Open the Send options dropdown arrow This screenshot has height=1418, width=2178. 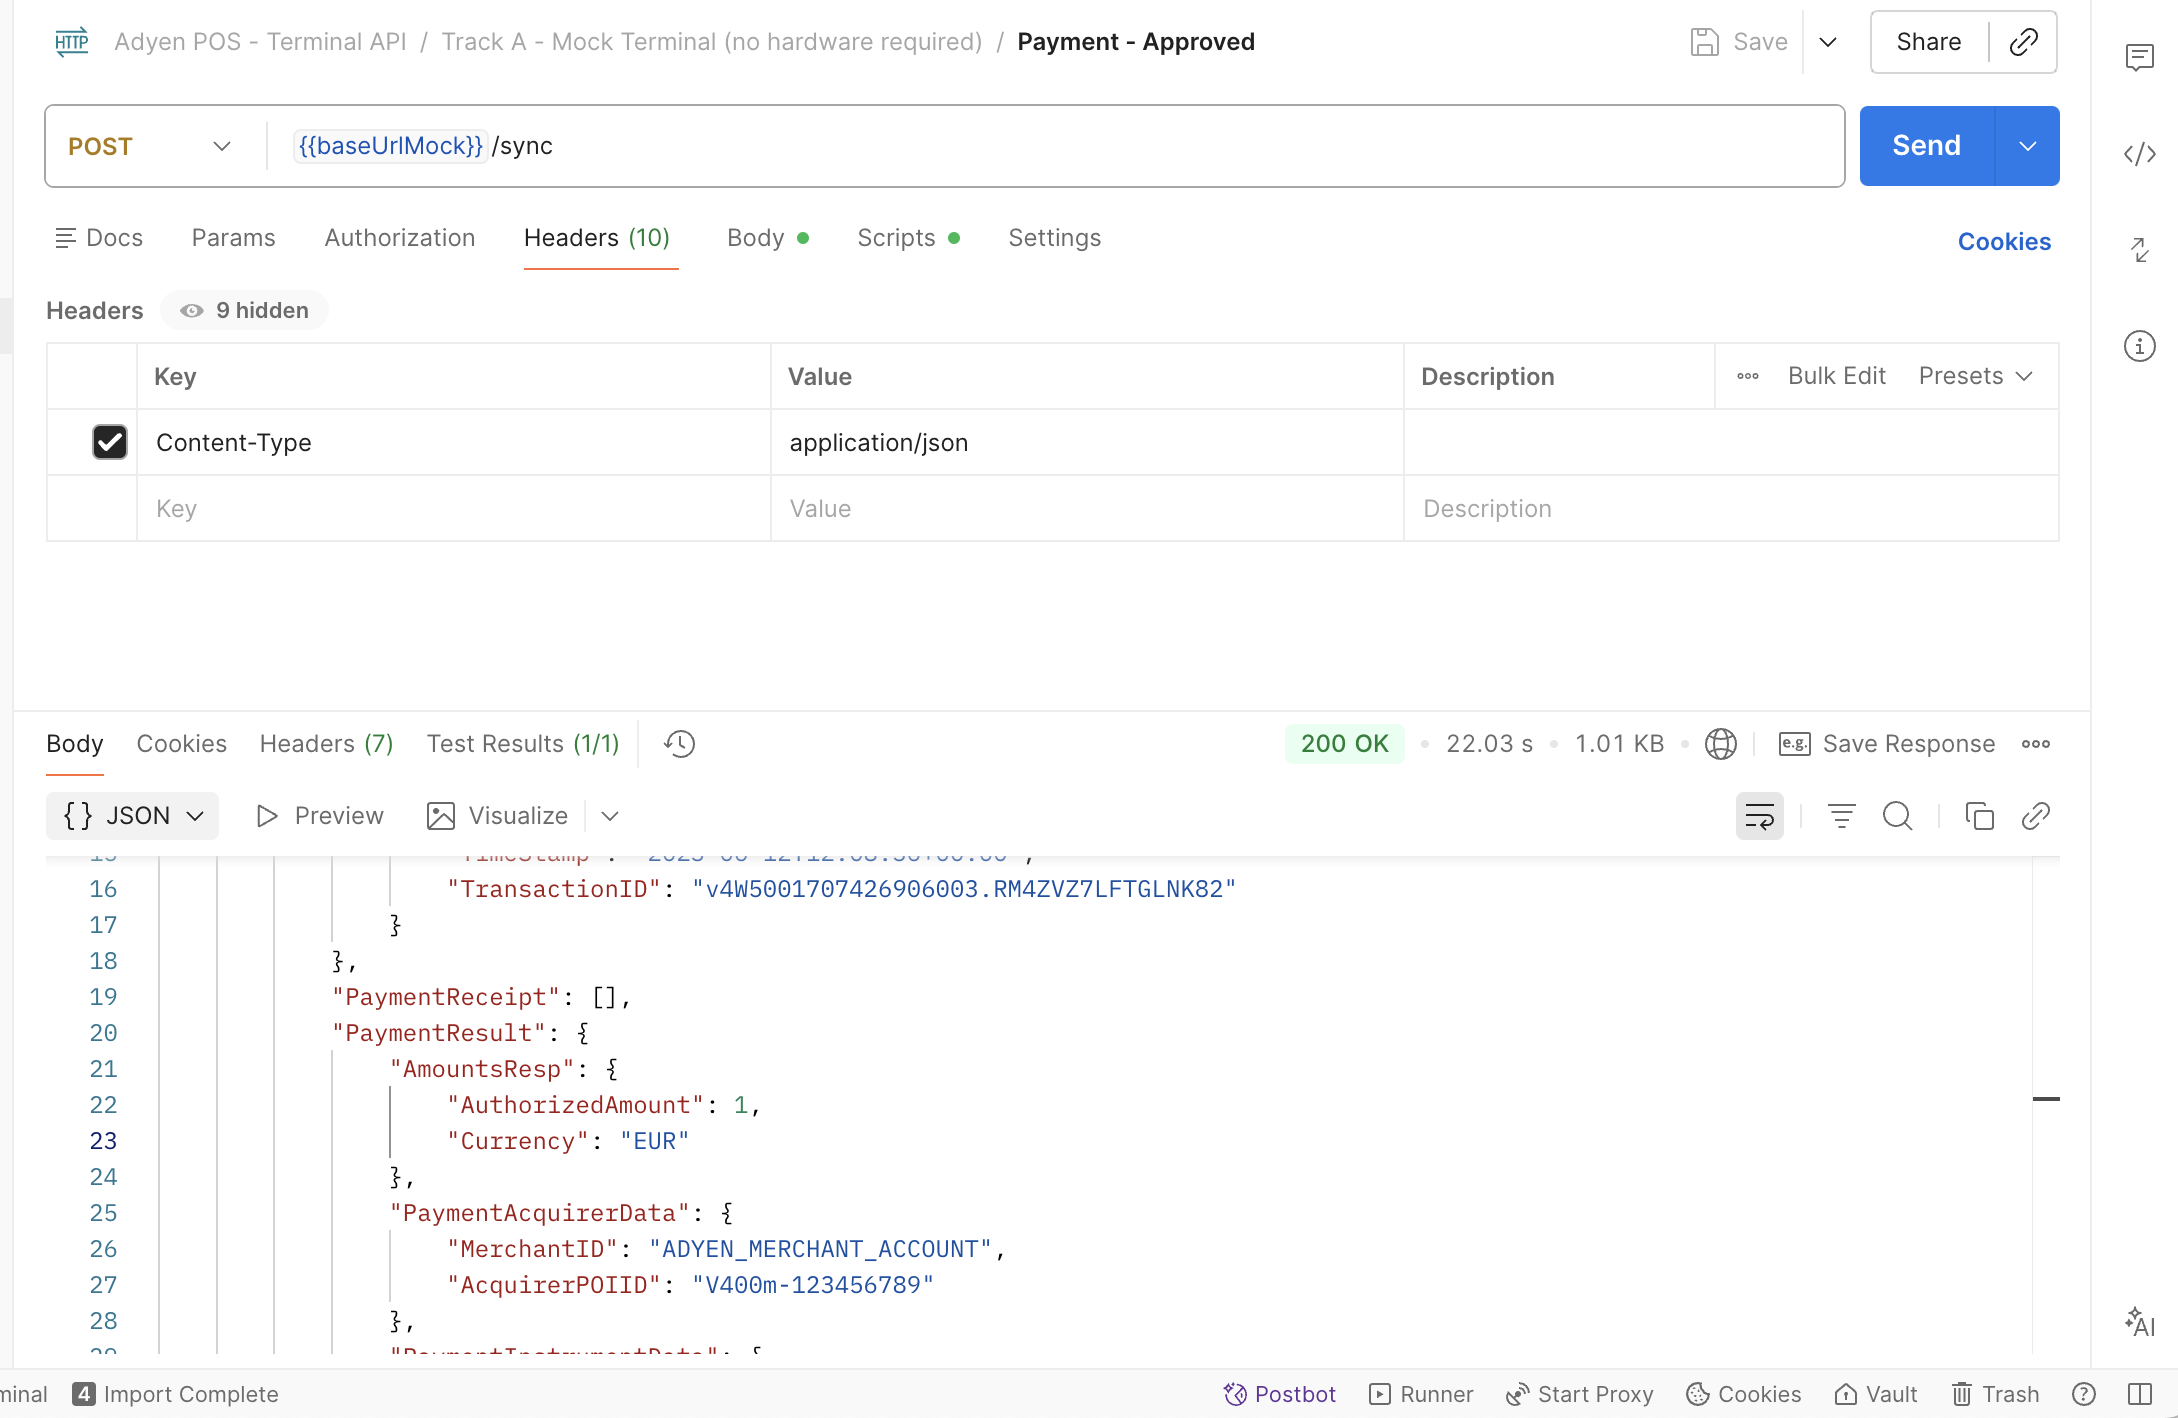click(x=2027, y=146)
